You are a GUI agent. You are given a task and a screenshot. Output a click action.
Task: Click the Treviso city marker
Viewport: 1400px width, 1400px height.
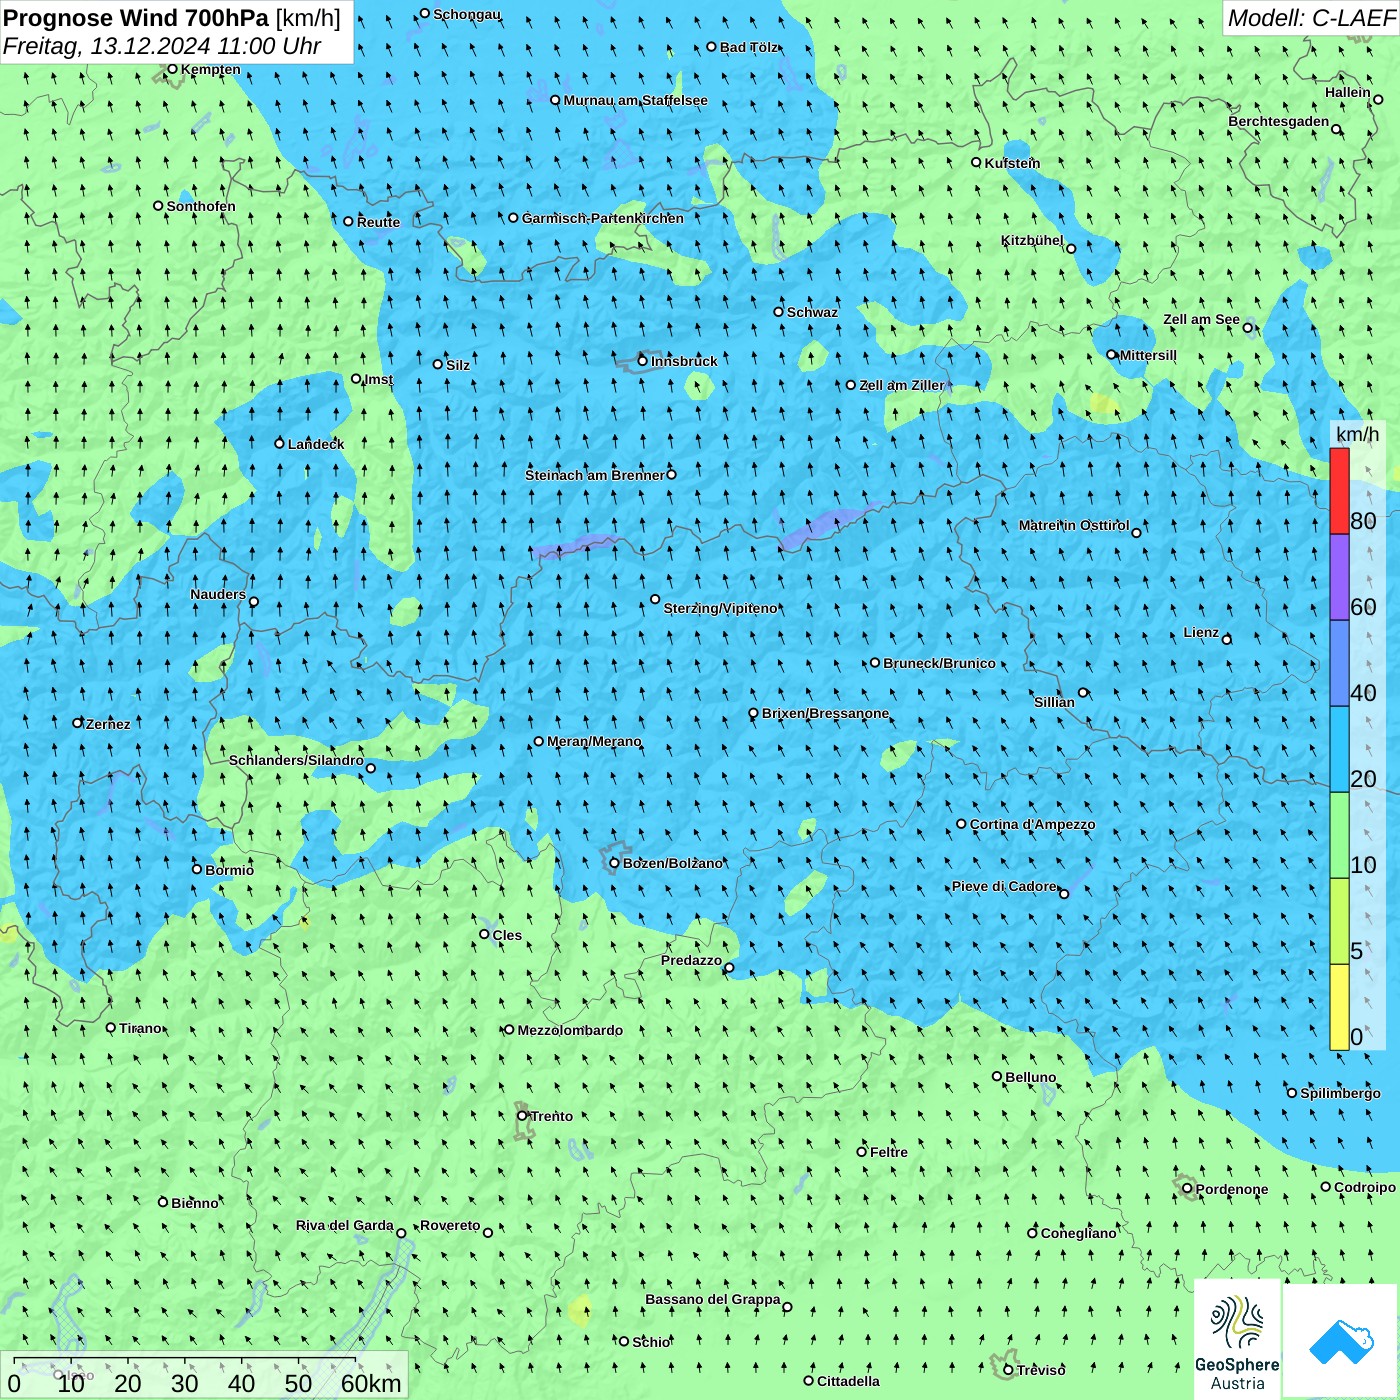(x=1009, y=1370)
